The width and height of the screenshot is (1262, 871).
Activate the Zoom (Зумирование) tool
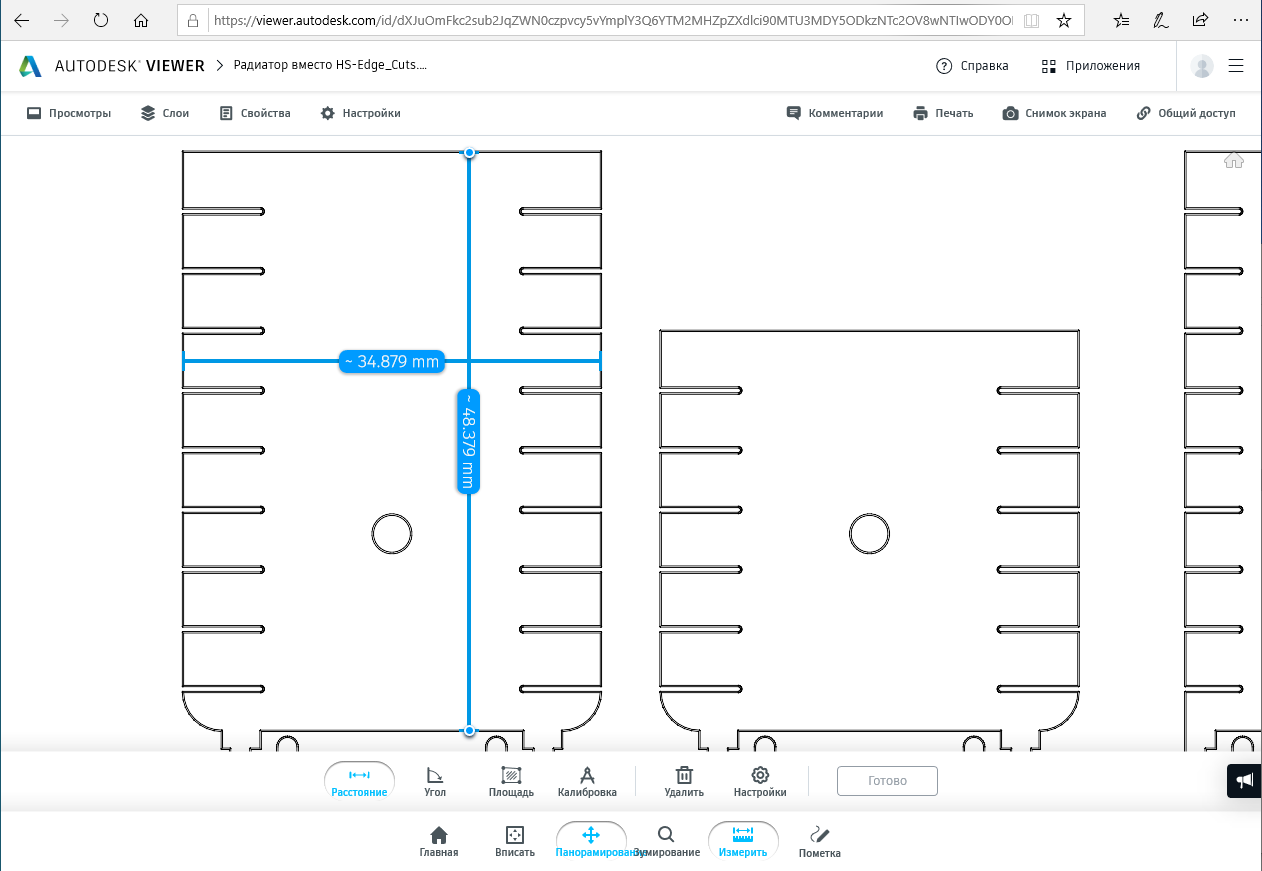click(666, 841)
